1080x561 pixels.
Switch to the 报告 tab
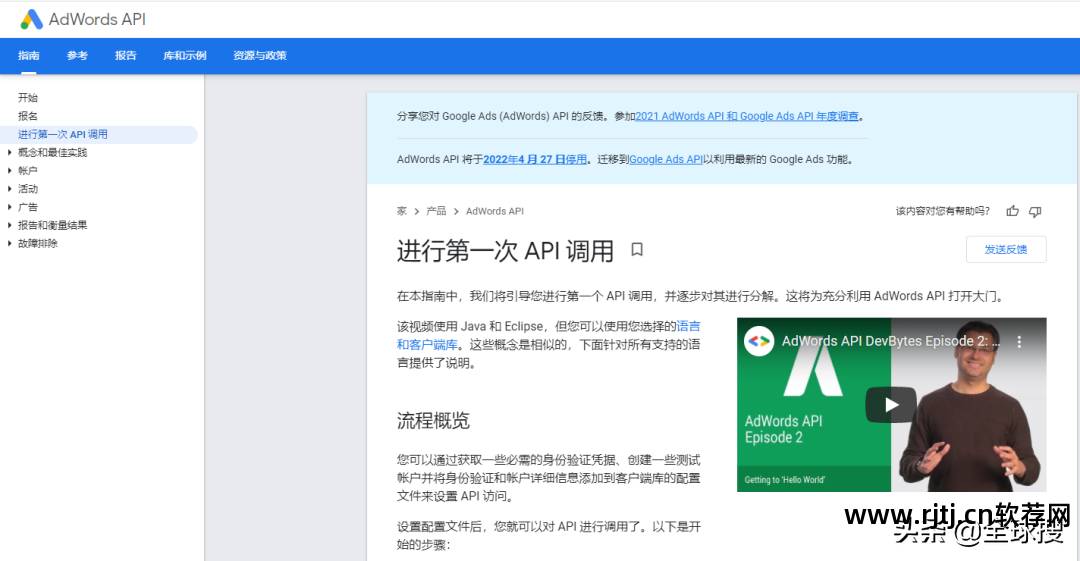coord(125,56)
